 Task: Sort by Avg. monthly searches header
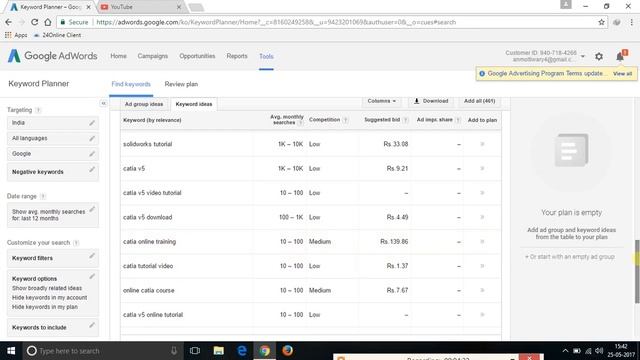[x=287, y=120]
